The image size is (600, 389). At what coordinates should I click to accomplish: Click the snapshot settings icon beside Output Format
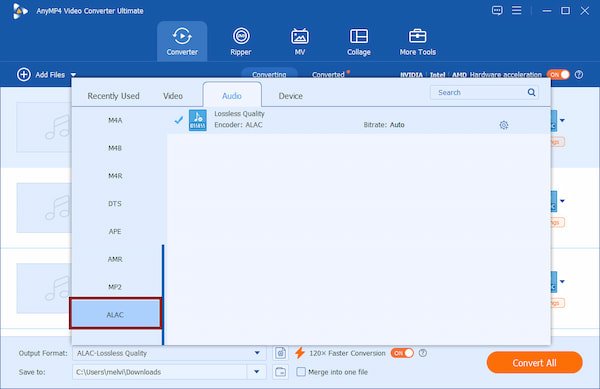(280, 353)
